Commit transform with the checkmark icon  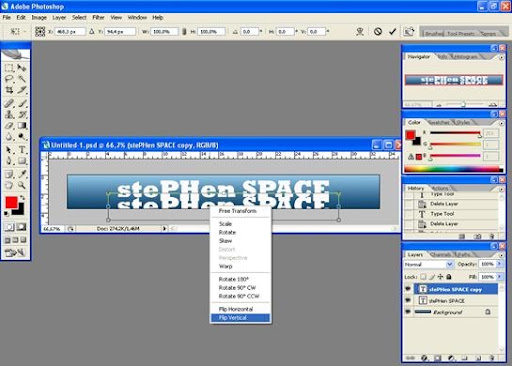(393, 32)
